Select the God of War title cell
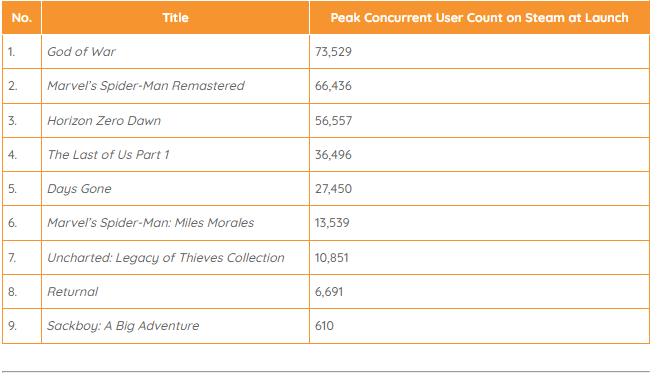Screen dimensions: 656x376 click(x=175, y=52)
